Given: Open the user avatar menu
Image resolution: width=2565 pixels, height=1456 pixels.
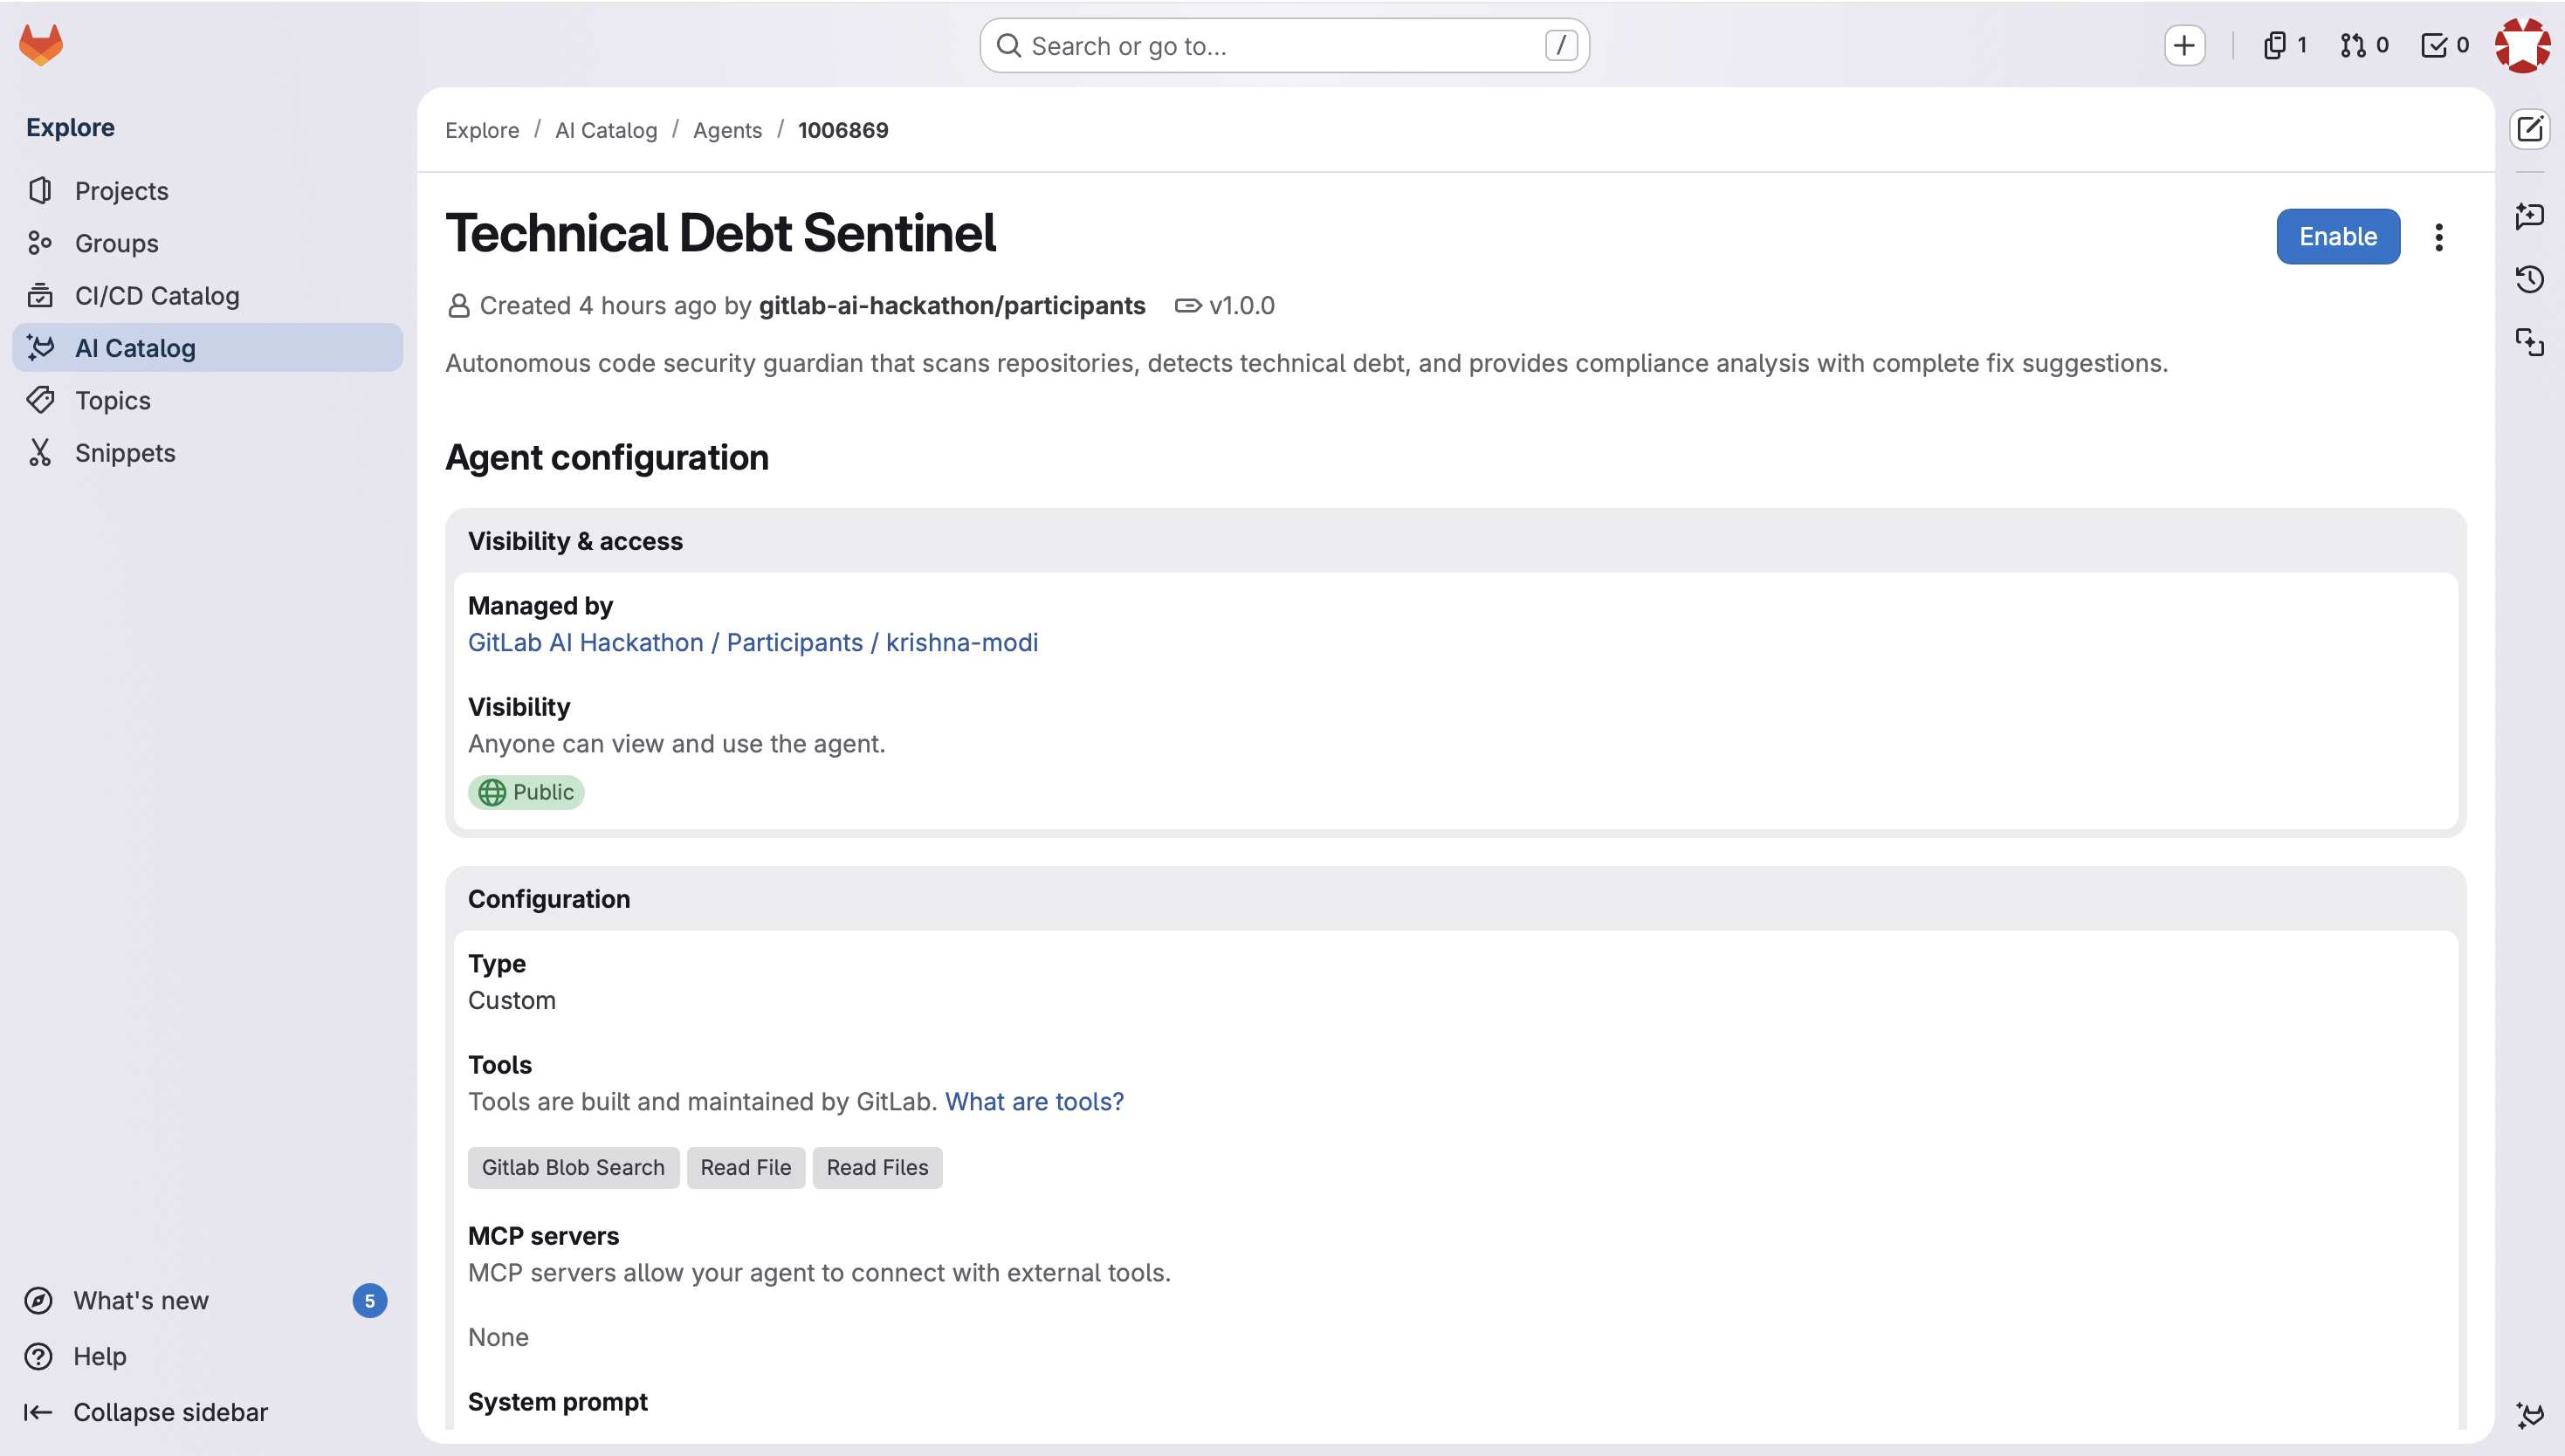Looking at the screenshot, I should [x=2522, y=45].
